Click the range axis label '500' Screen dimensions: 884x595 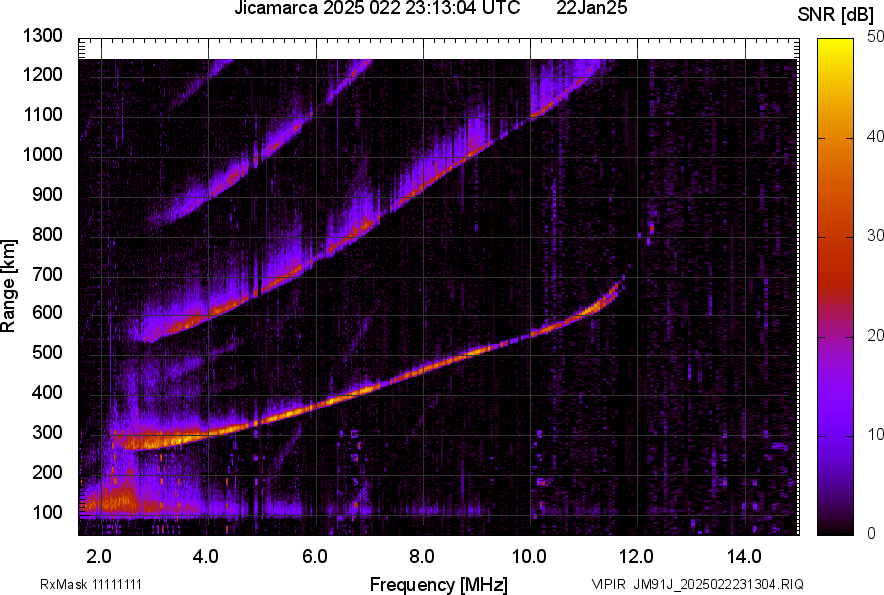(x=47, y=352)
